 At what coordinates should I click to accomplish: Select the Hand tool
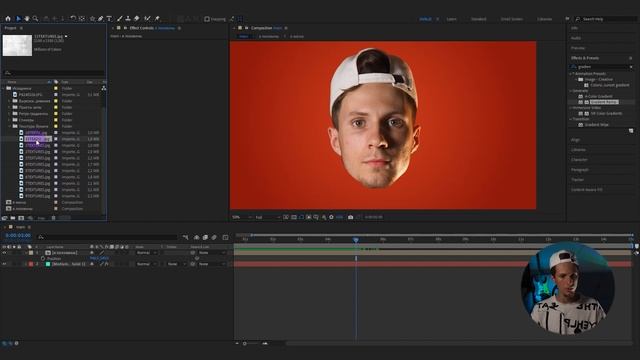pos(27,19)
